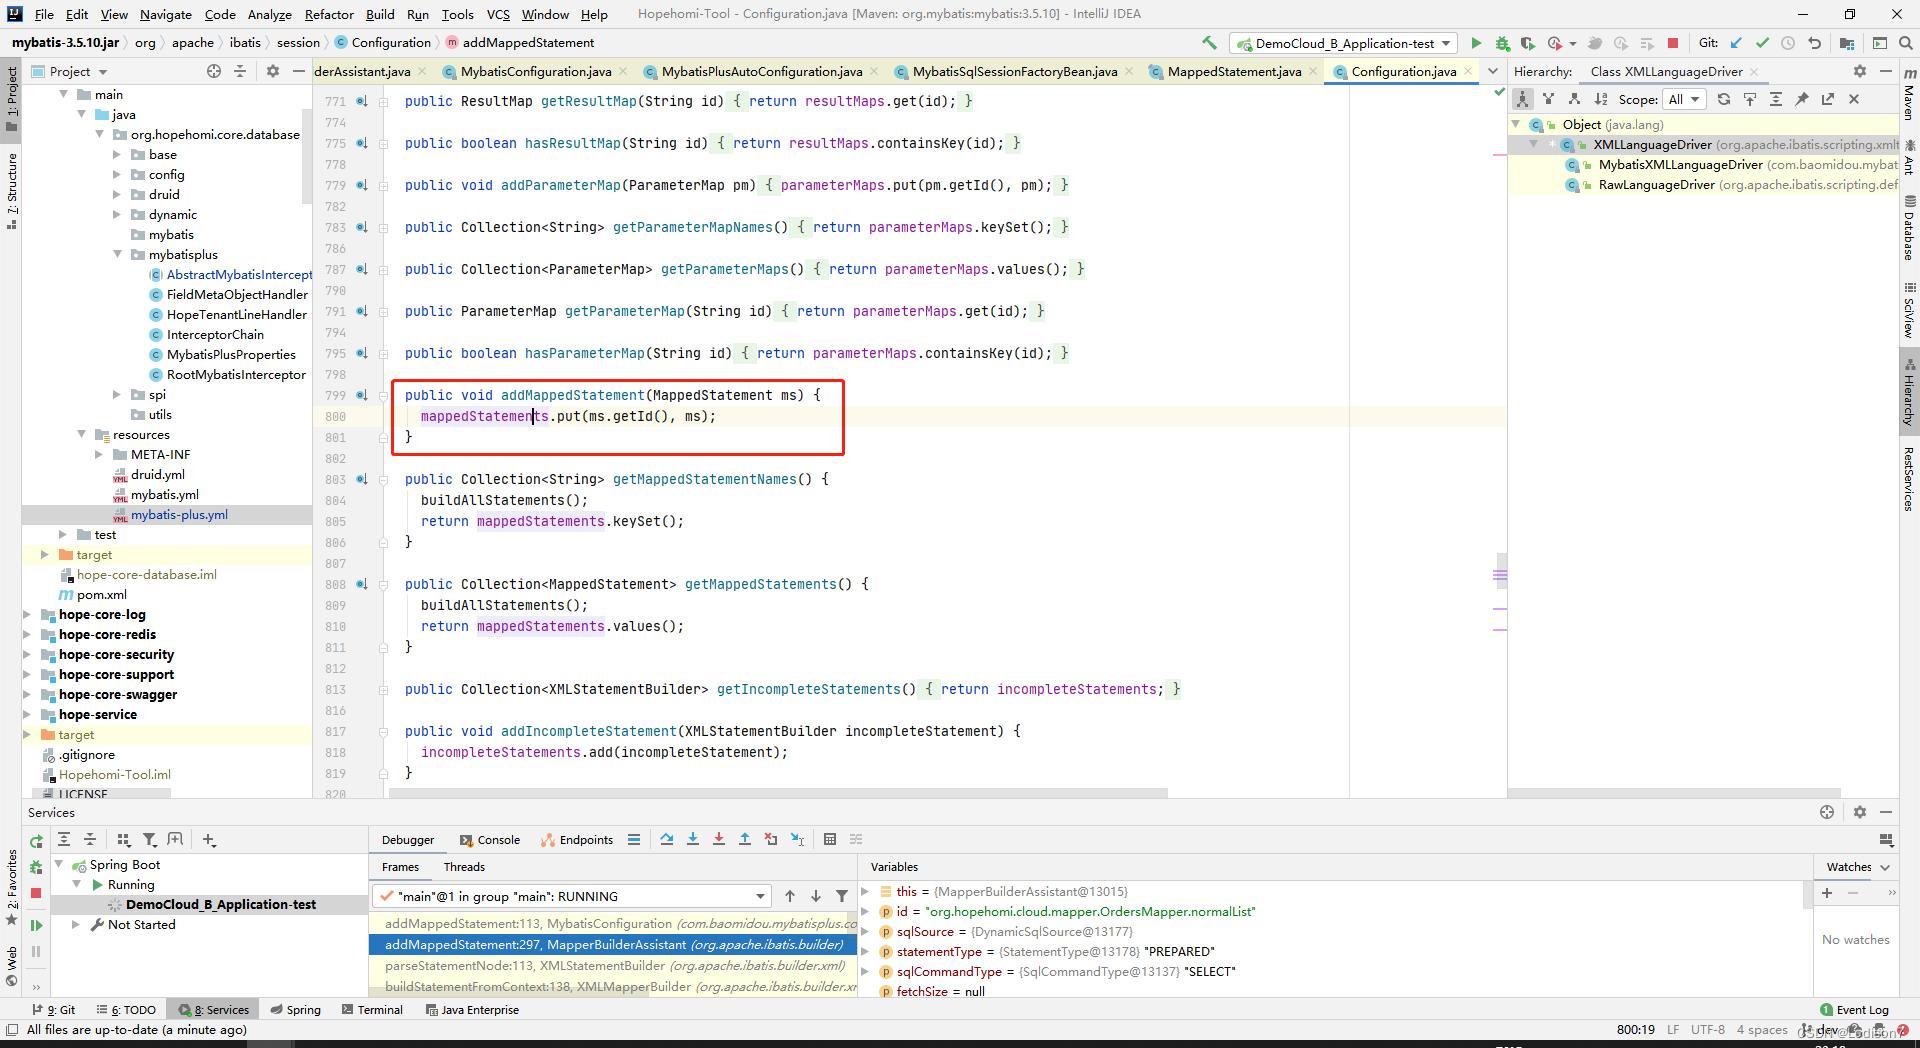Image resolution: width=1920 pixels, height=1048 pixels.
Task: Toggle code fold at line 799
Action: [384, 396]
